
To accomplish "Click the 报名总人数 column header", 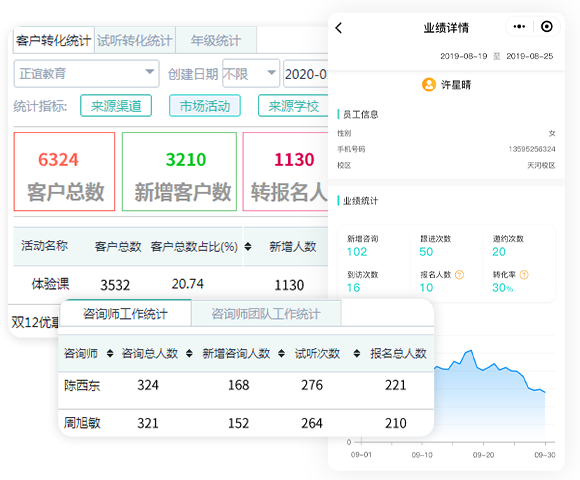I will (398, 354).
